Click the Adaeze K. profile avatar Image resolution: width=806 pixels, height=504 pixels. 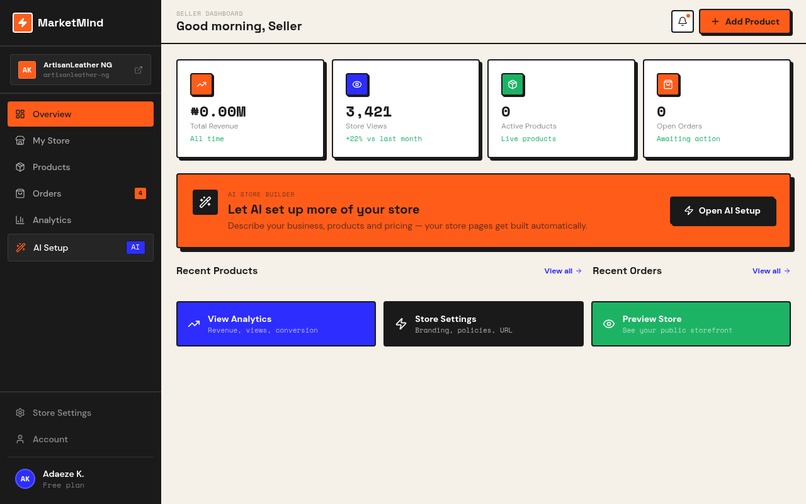click(25, 479)
